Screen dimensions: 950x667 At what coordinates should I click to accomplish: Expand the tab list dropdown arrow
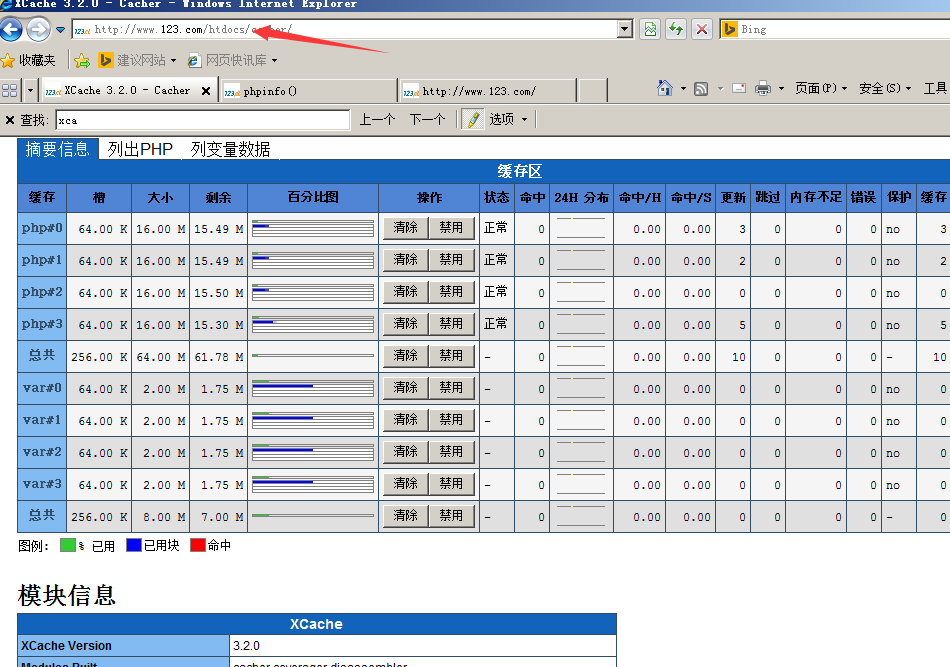tap(30, 91)
